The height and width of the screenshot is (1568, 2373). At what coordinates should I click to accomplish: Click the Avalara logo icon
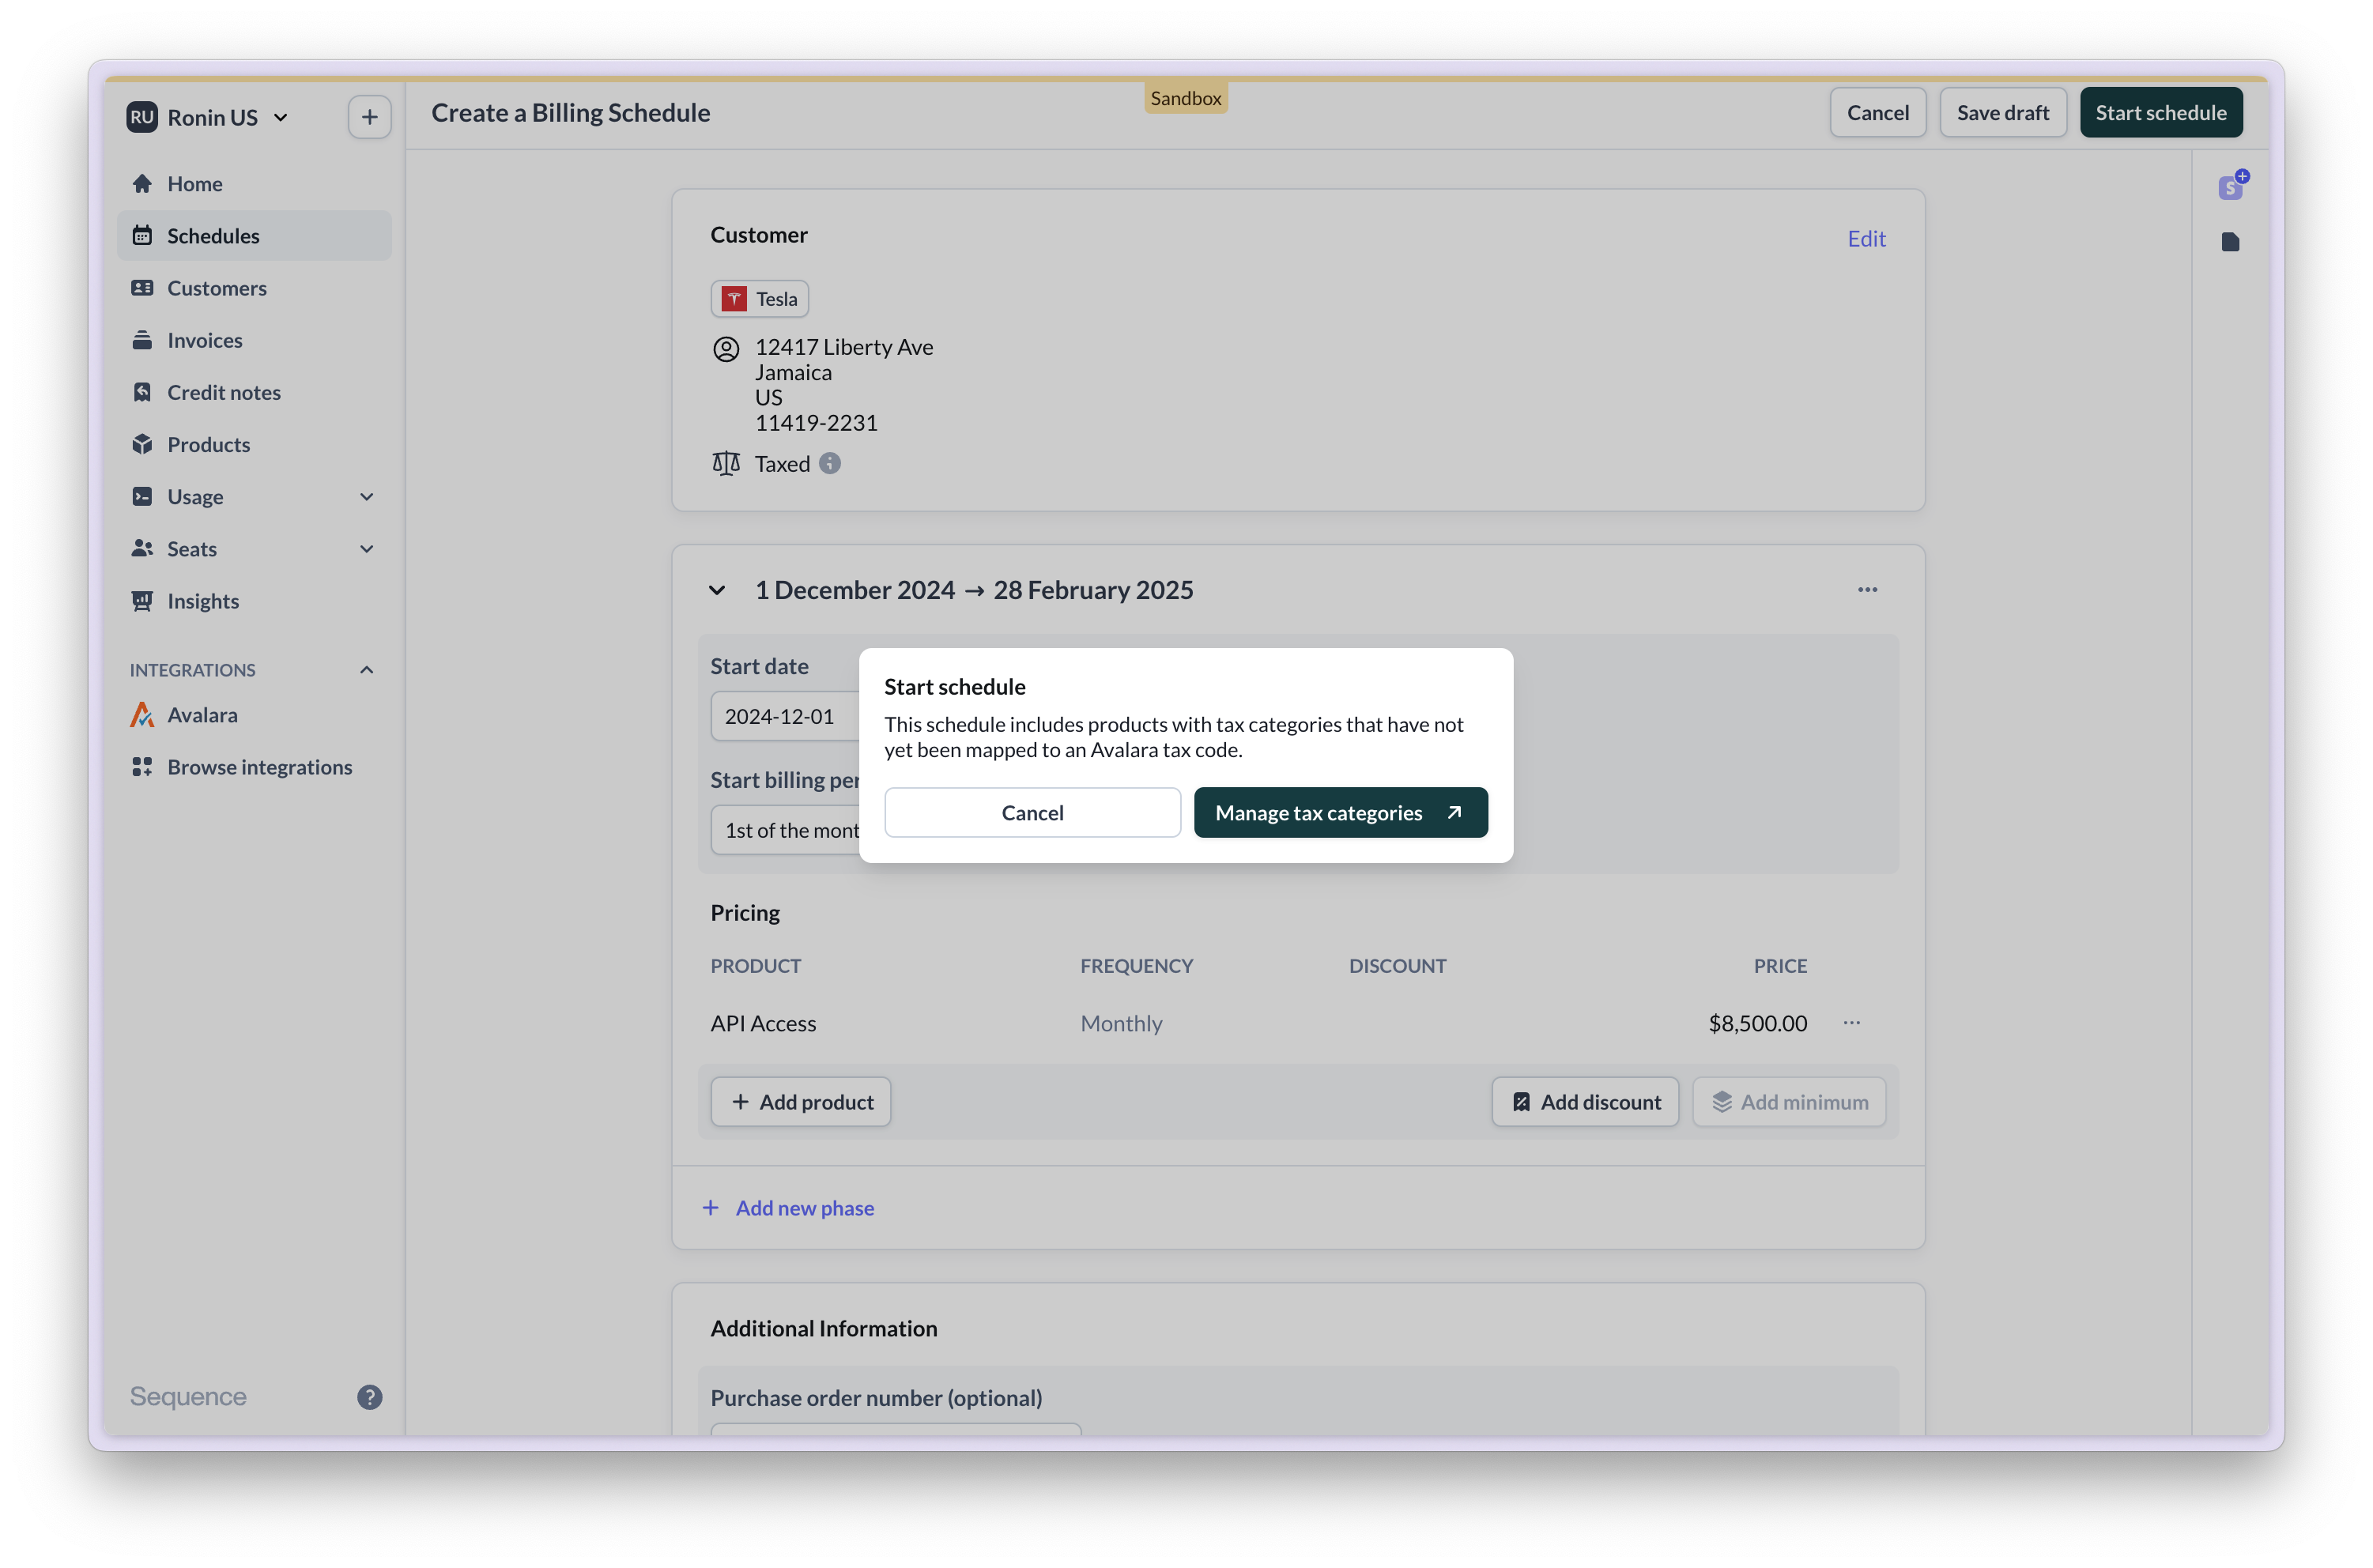(142, 715)
